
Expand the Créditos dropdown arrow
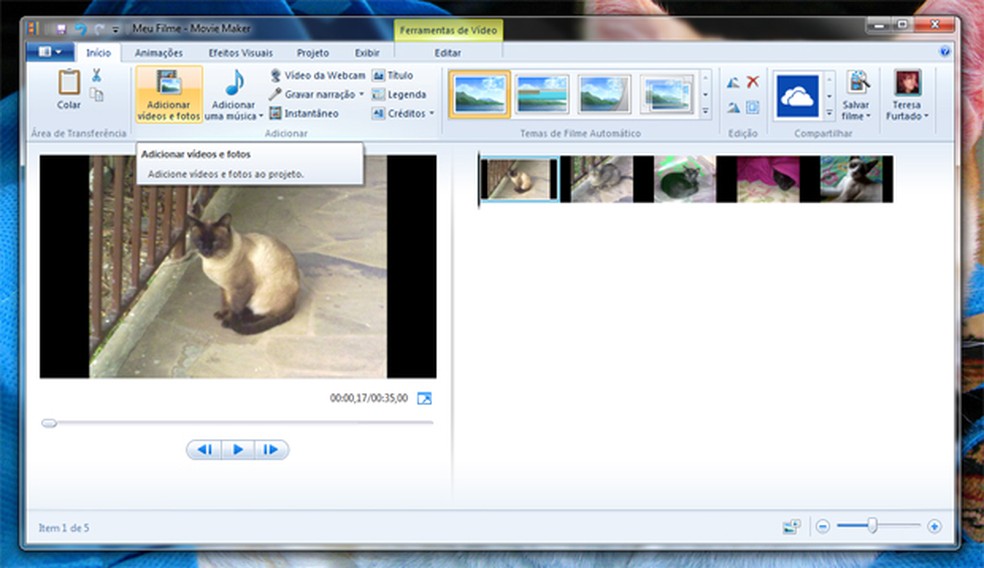(x=431, y=113)
